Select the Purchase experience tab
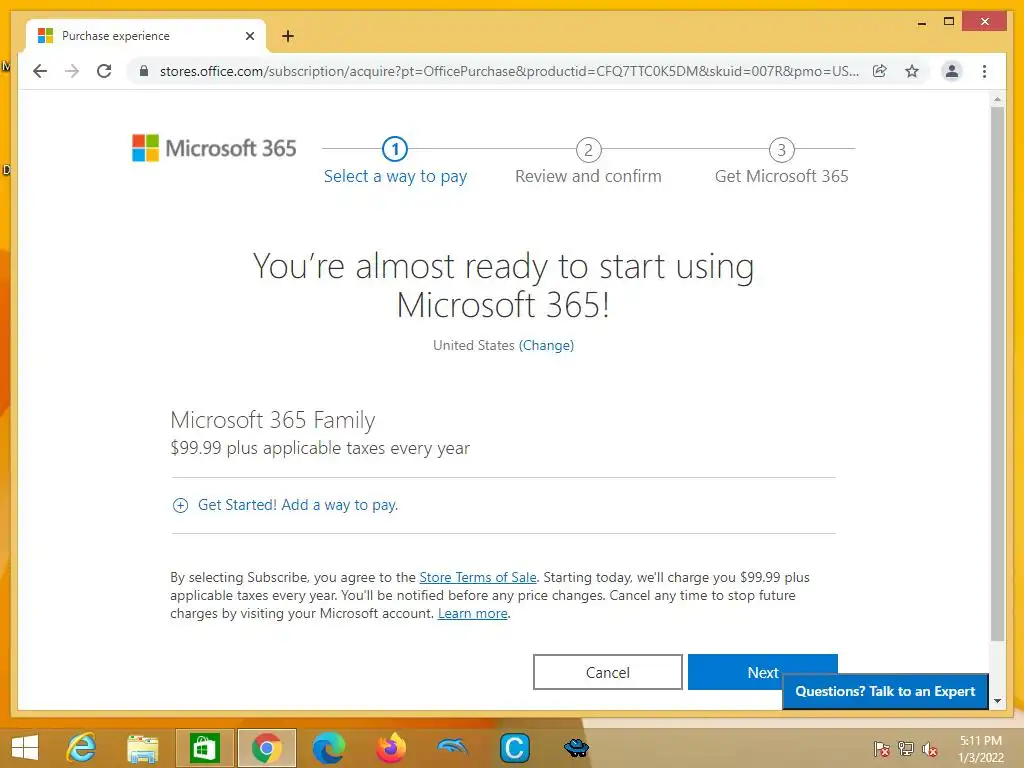 [x=146, y=36]
